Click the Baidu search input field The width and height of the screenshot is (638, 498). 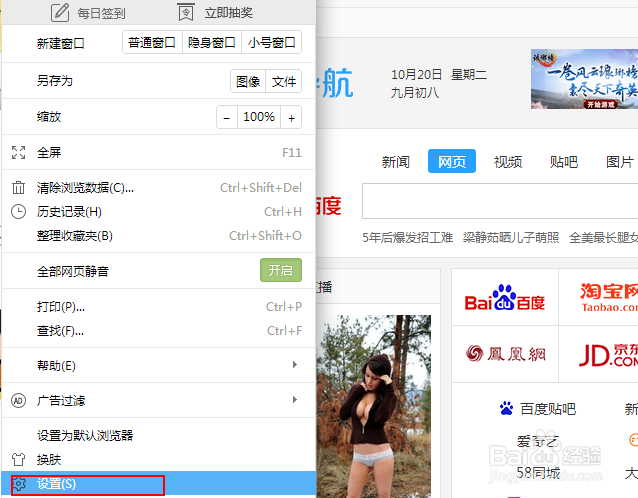point(500,201)
